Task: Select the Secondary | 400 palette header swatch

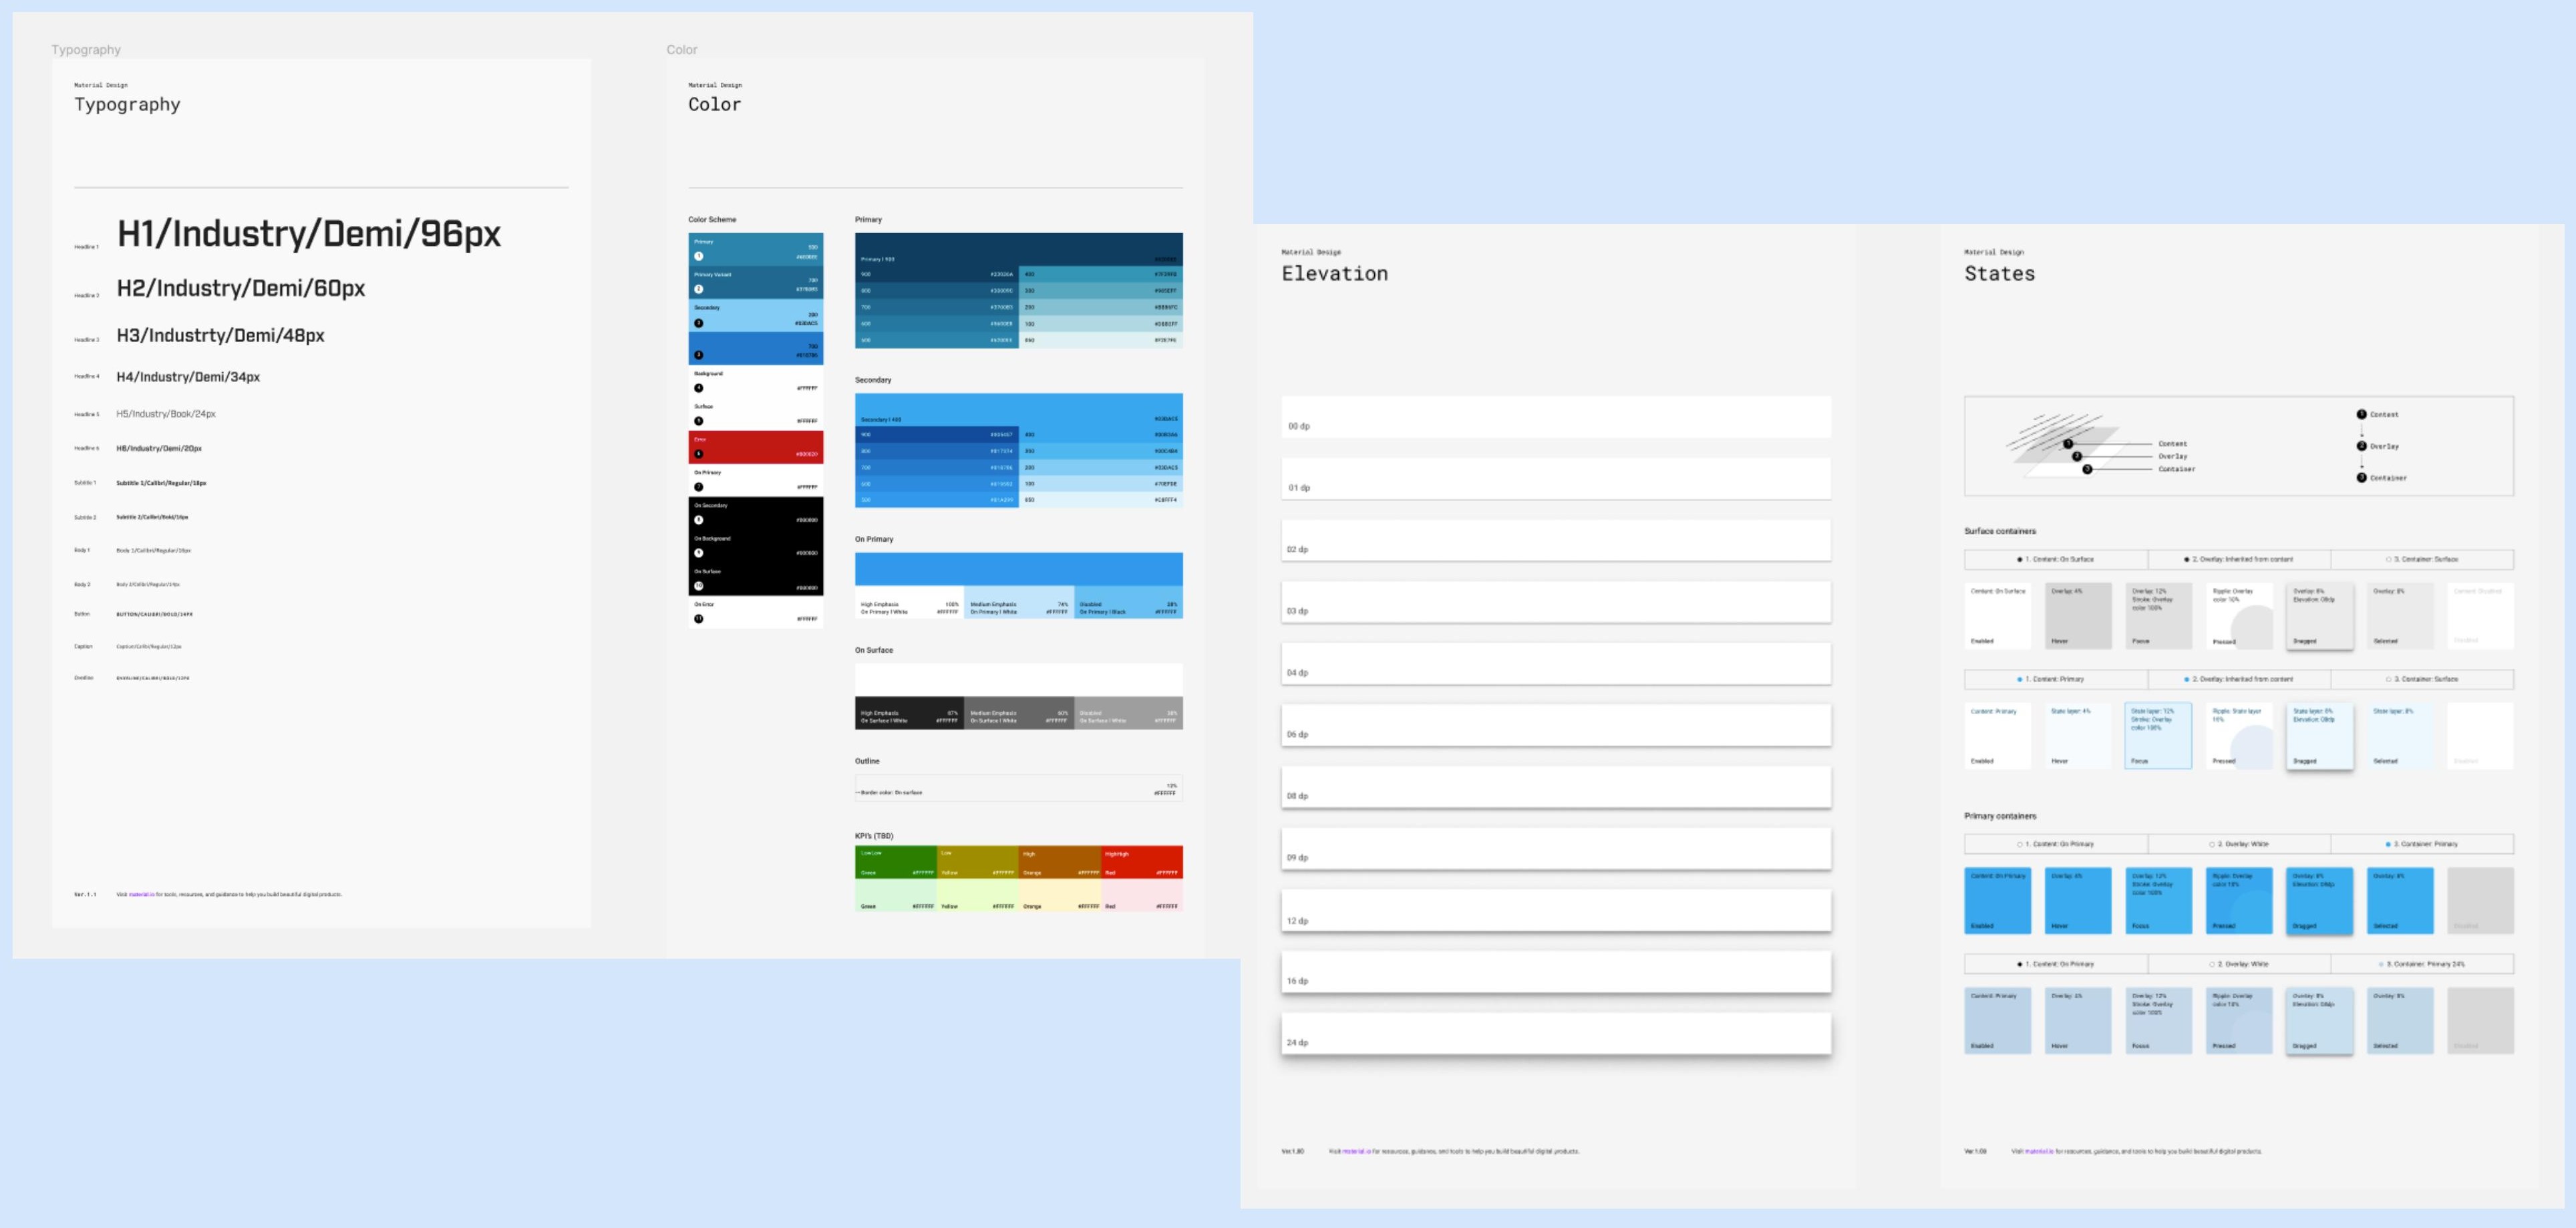Action: (1018, 410)
